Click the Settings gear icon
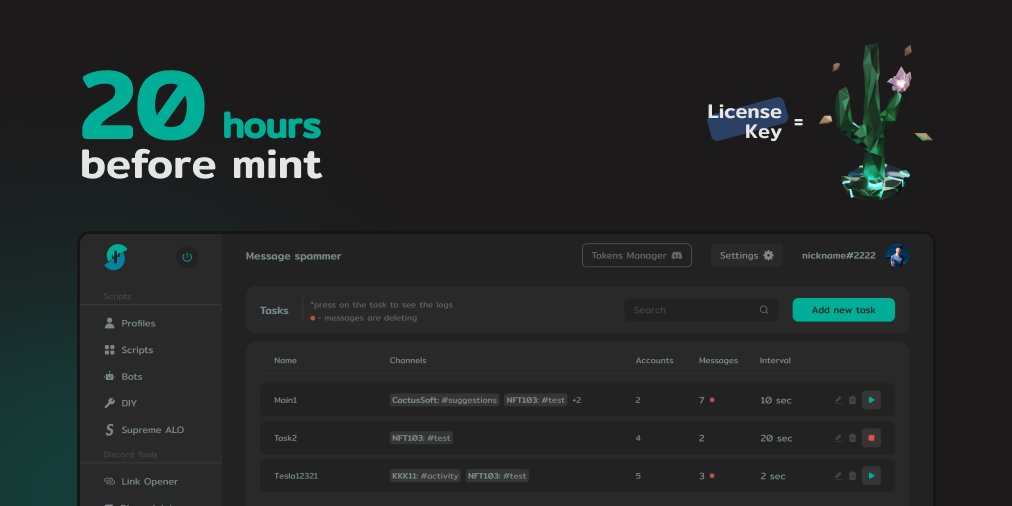 (768, 256)
